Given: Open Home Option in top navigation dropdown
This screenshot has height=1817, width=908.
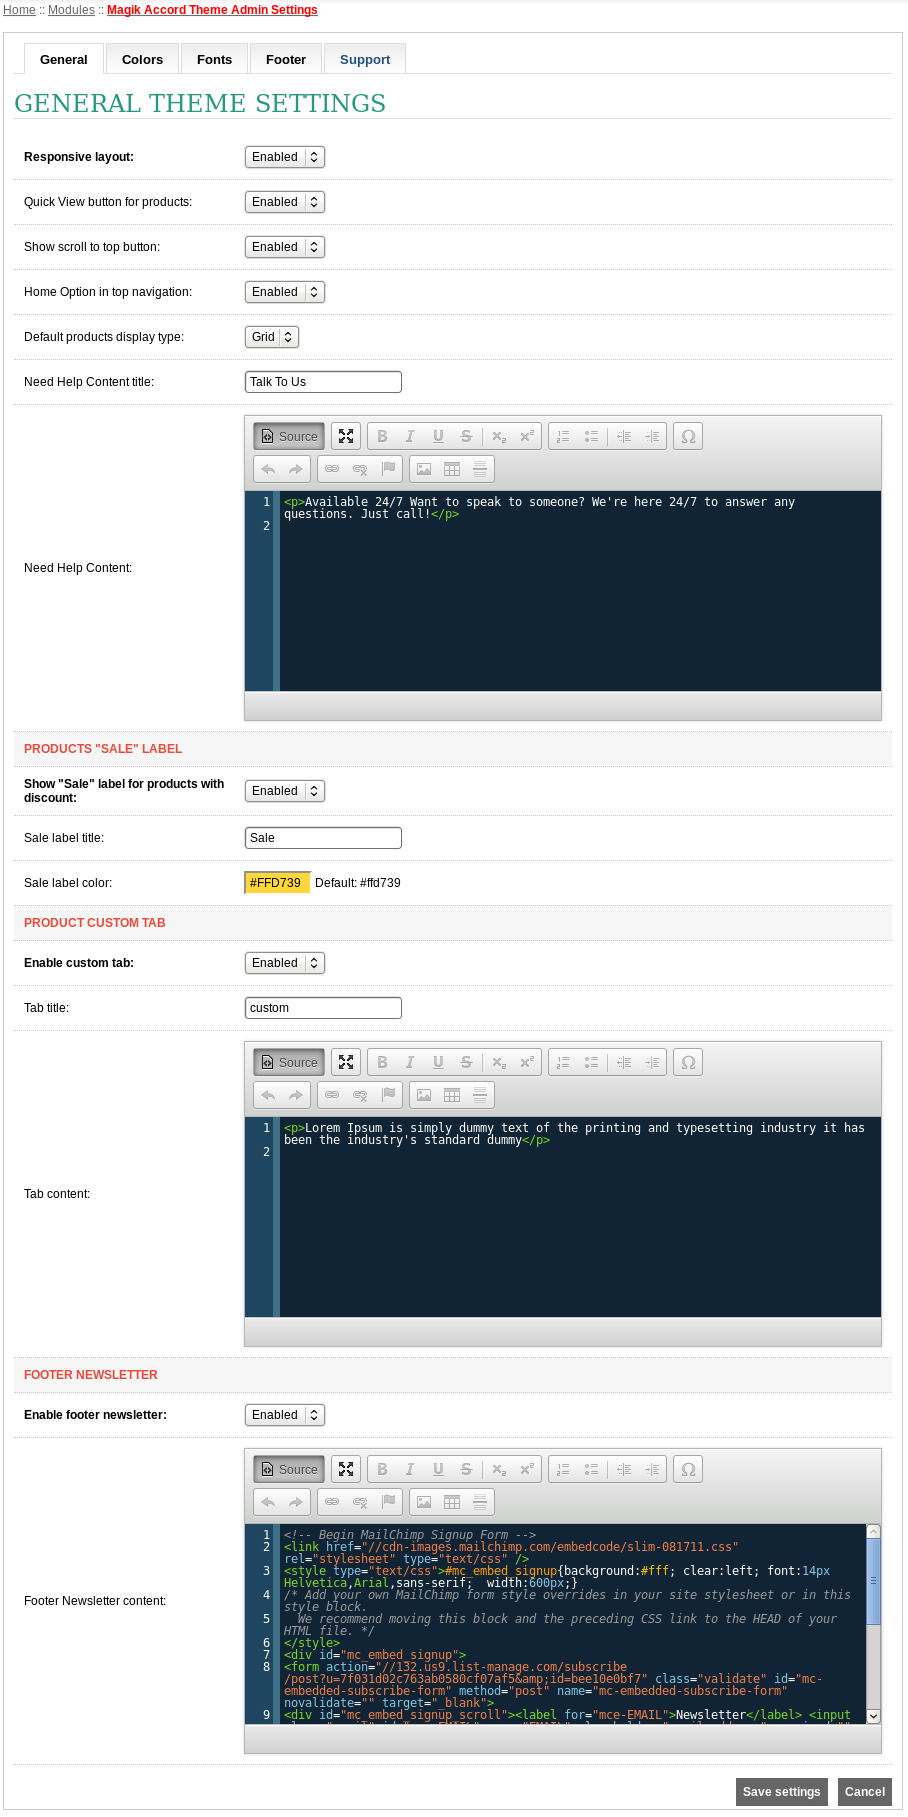Looking at the screenshot, I should (285, 292).
